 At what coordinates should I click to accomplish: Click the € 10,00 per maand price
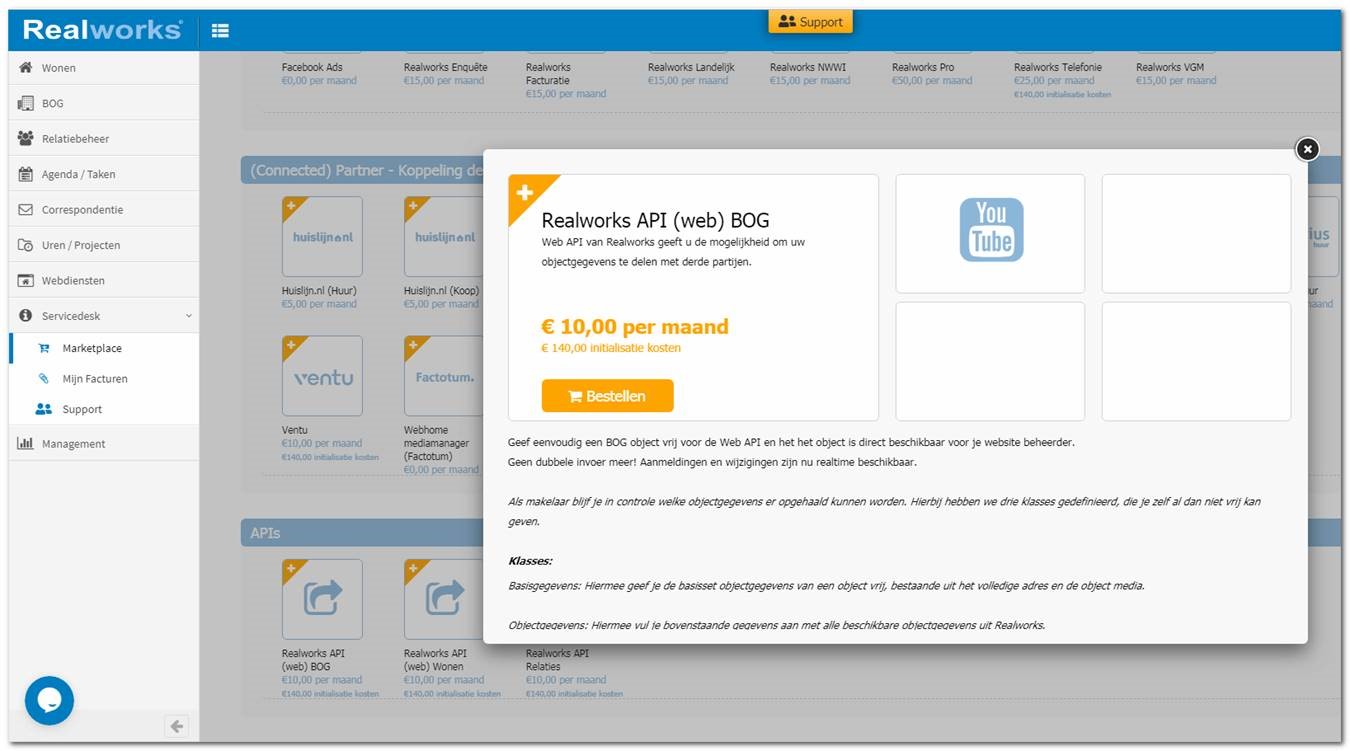pos(635,327)
